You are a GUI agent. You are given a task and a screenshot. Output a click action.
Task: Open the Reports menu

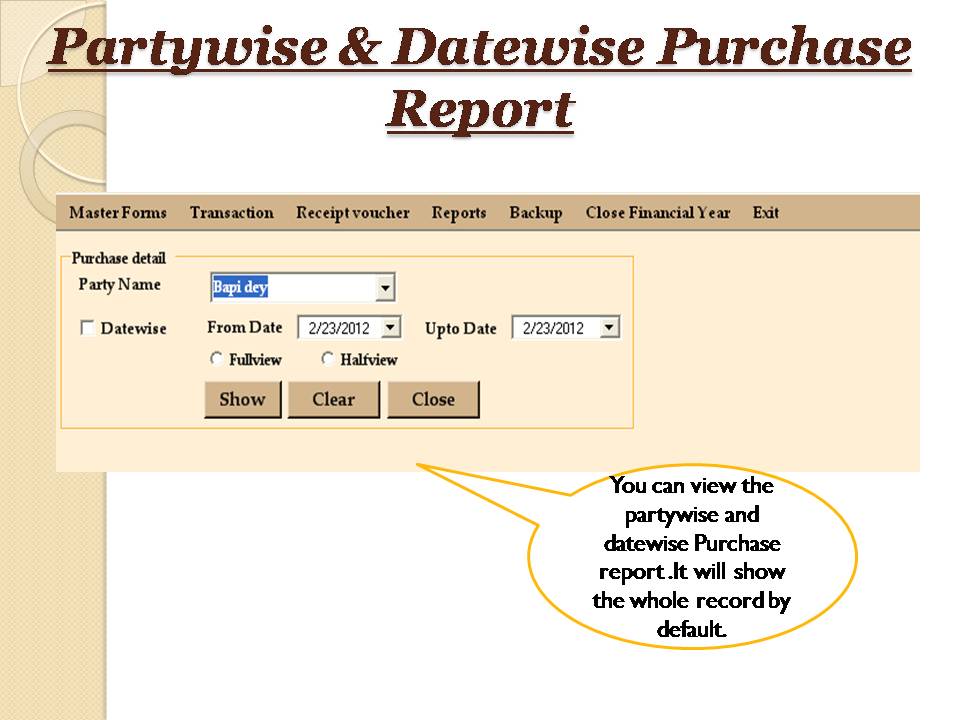tap(459, 212)
